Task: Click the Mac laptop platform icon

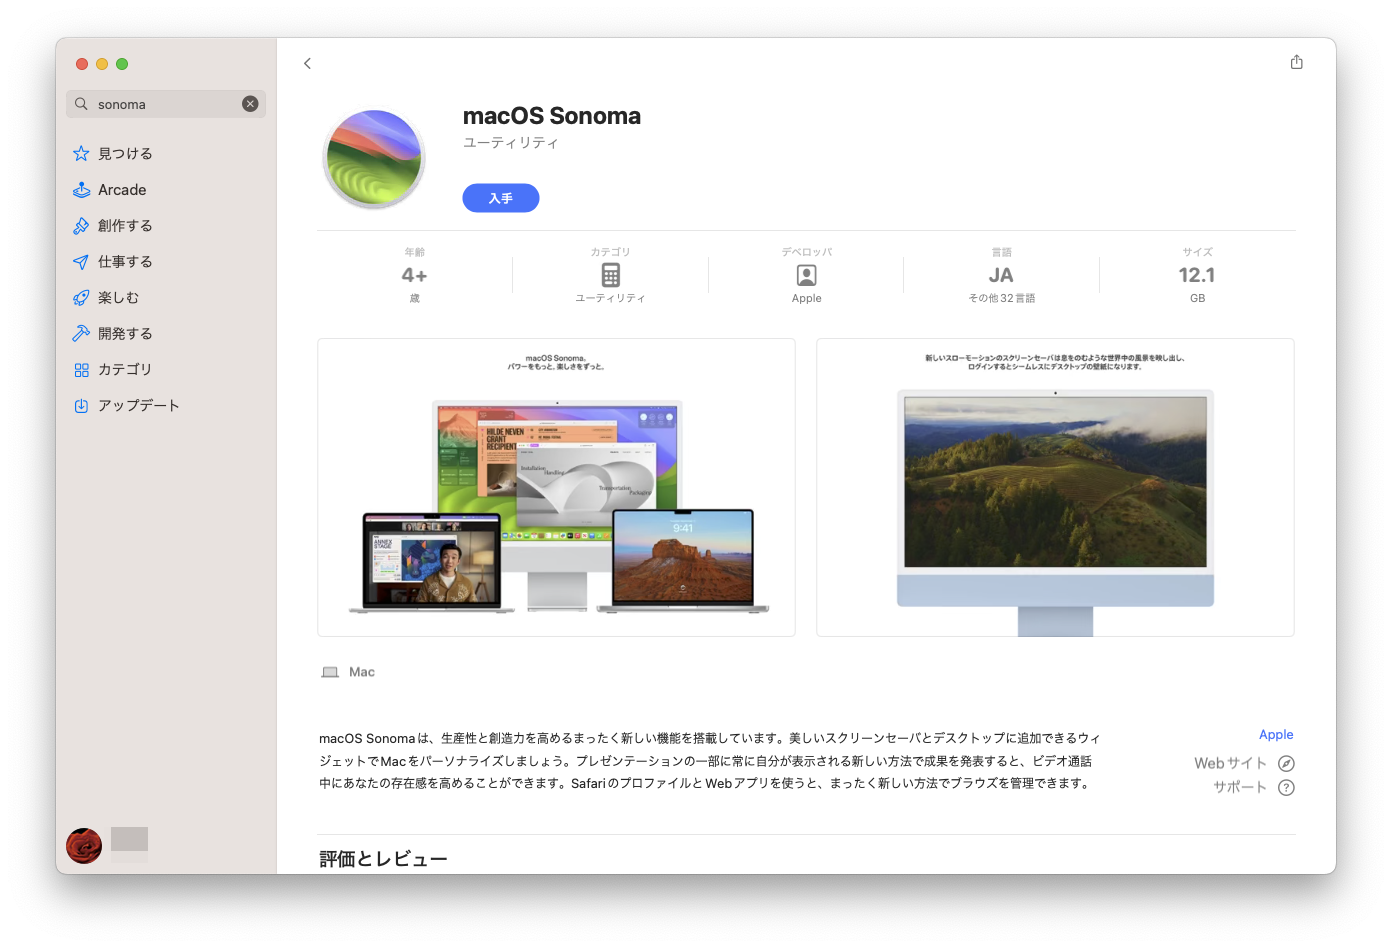Action: click(330, 672)
